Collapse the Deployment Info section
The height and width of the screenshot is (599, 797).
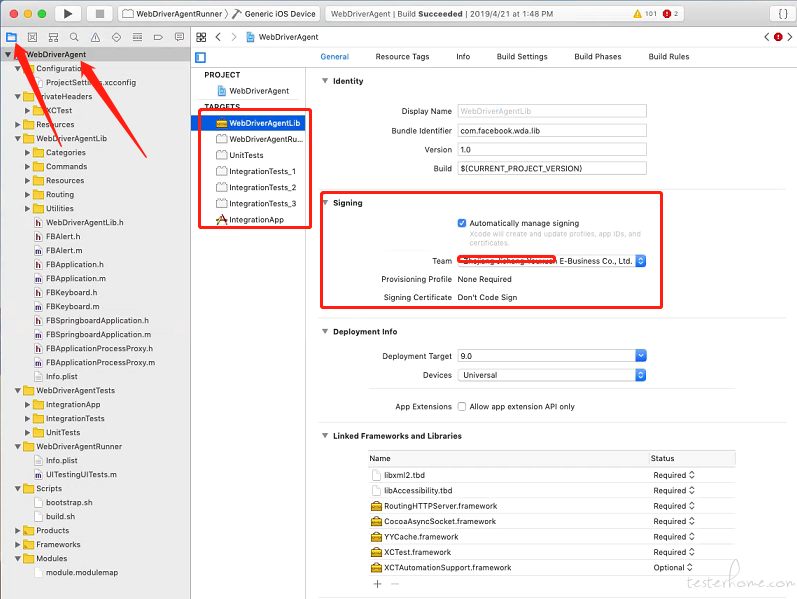pos(325,332)
